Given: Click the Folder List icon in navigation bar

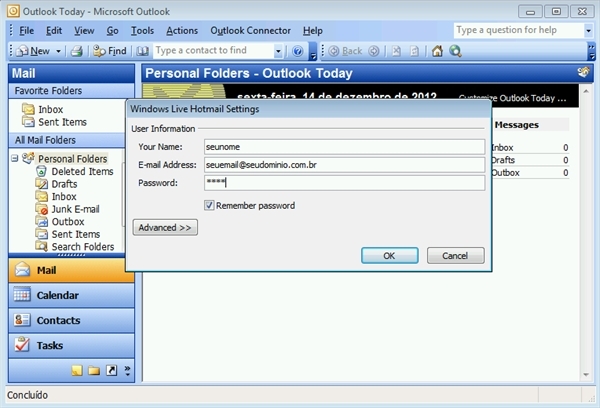Looking at the screenshot, I should coord(94,370).
